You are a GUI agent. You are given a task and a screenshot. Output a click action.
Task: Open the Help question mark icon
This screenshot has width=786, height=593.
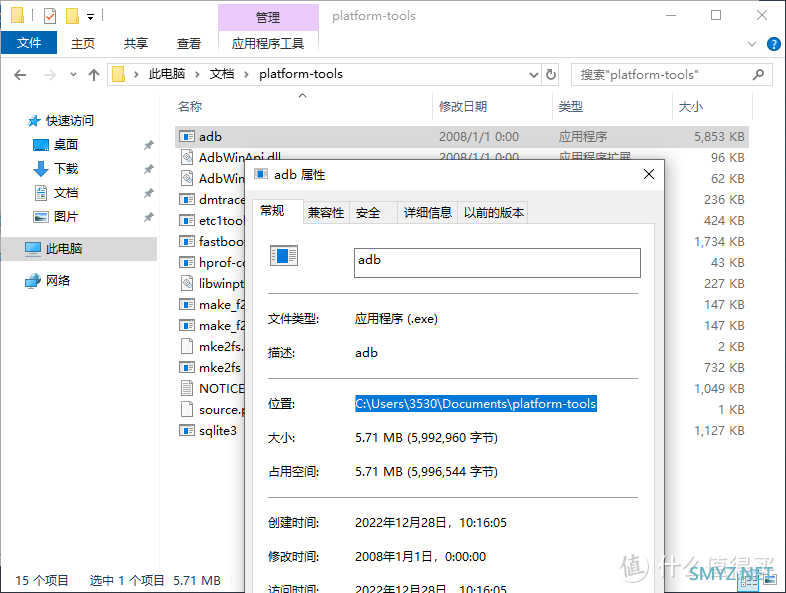tap(773, 44)
